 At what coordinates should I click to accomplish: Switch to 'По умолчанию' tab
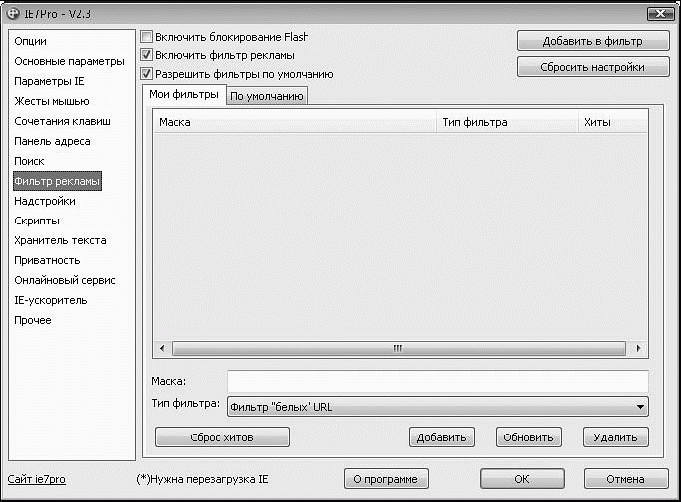pyautogui.click(x=266, y=96)
